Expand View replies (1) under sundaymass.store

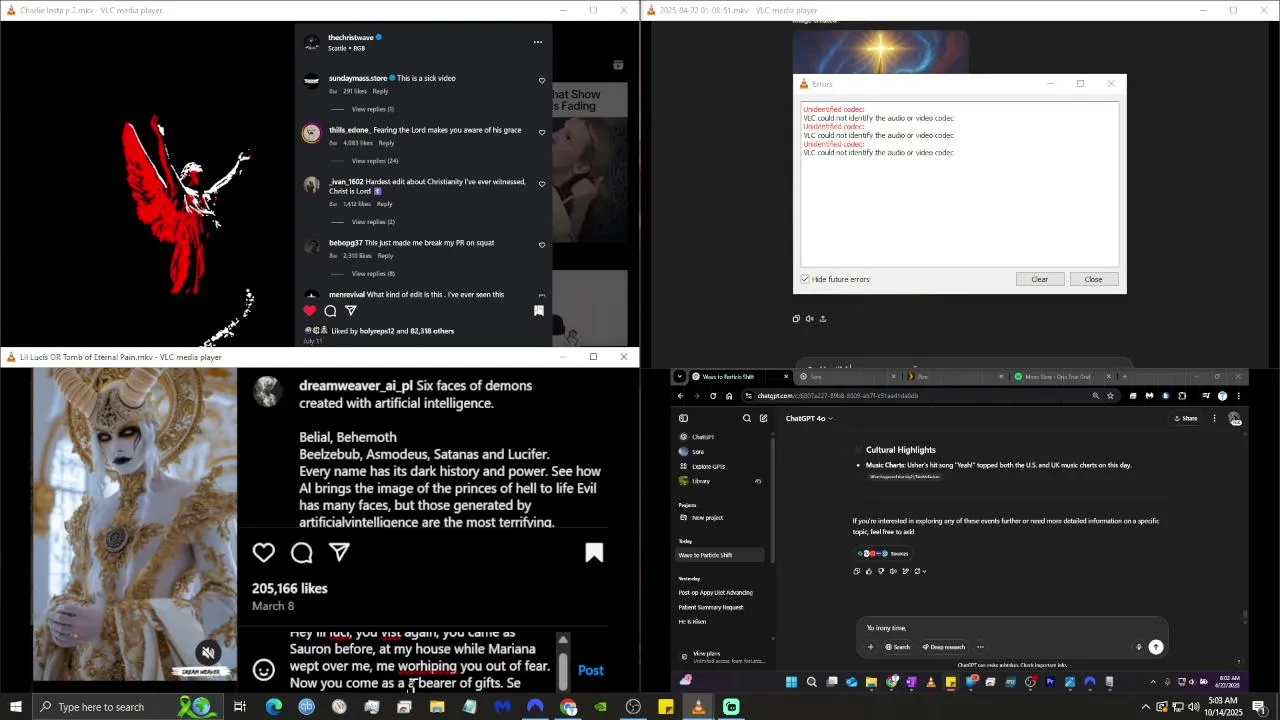(373, 109)
